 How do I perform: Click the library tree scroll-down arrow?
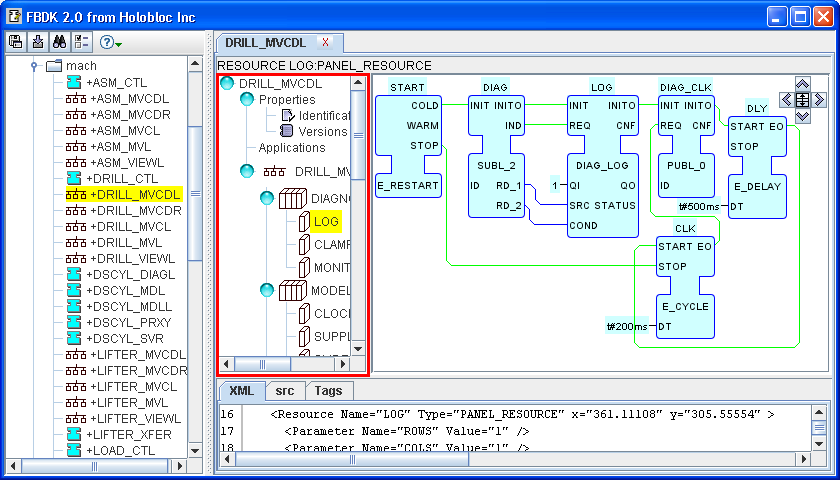pyautogui.click(x=195, y=451)
